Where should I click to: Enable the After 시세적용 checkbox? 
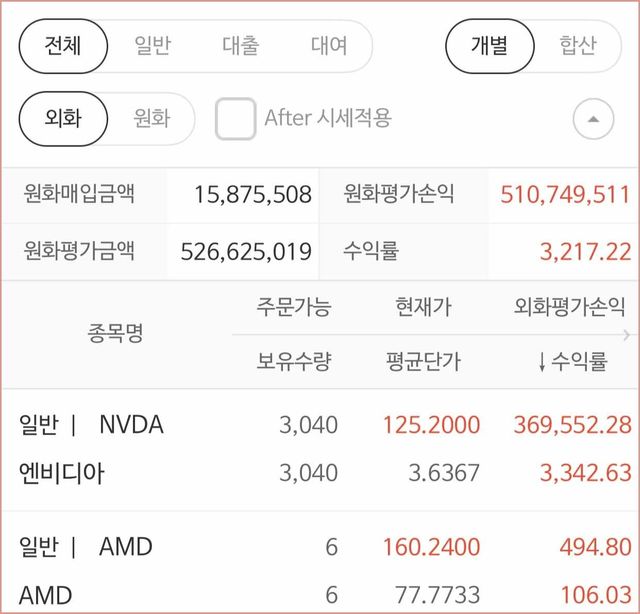click(x=236, y=119)
